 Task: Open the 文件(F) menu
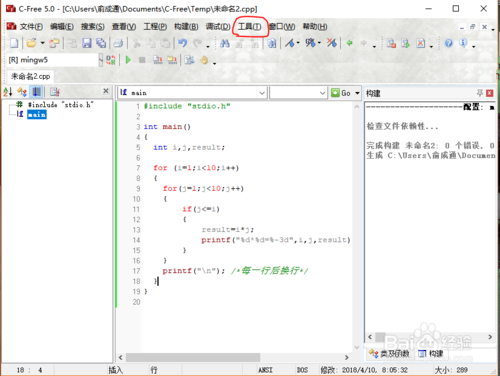pyautogui.click(x=31, y=27)
